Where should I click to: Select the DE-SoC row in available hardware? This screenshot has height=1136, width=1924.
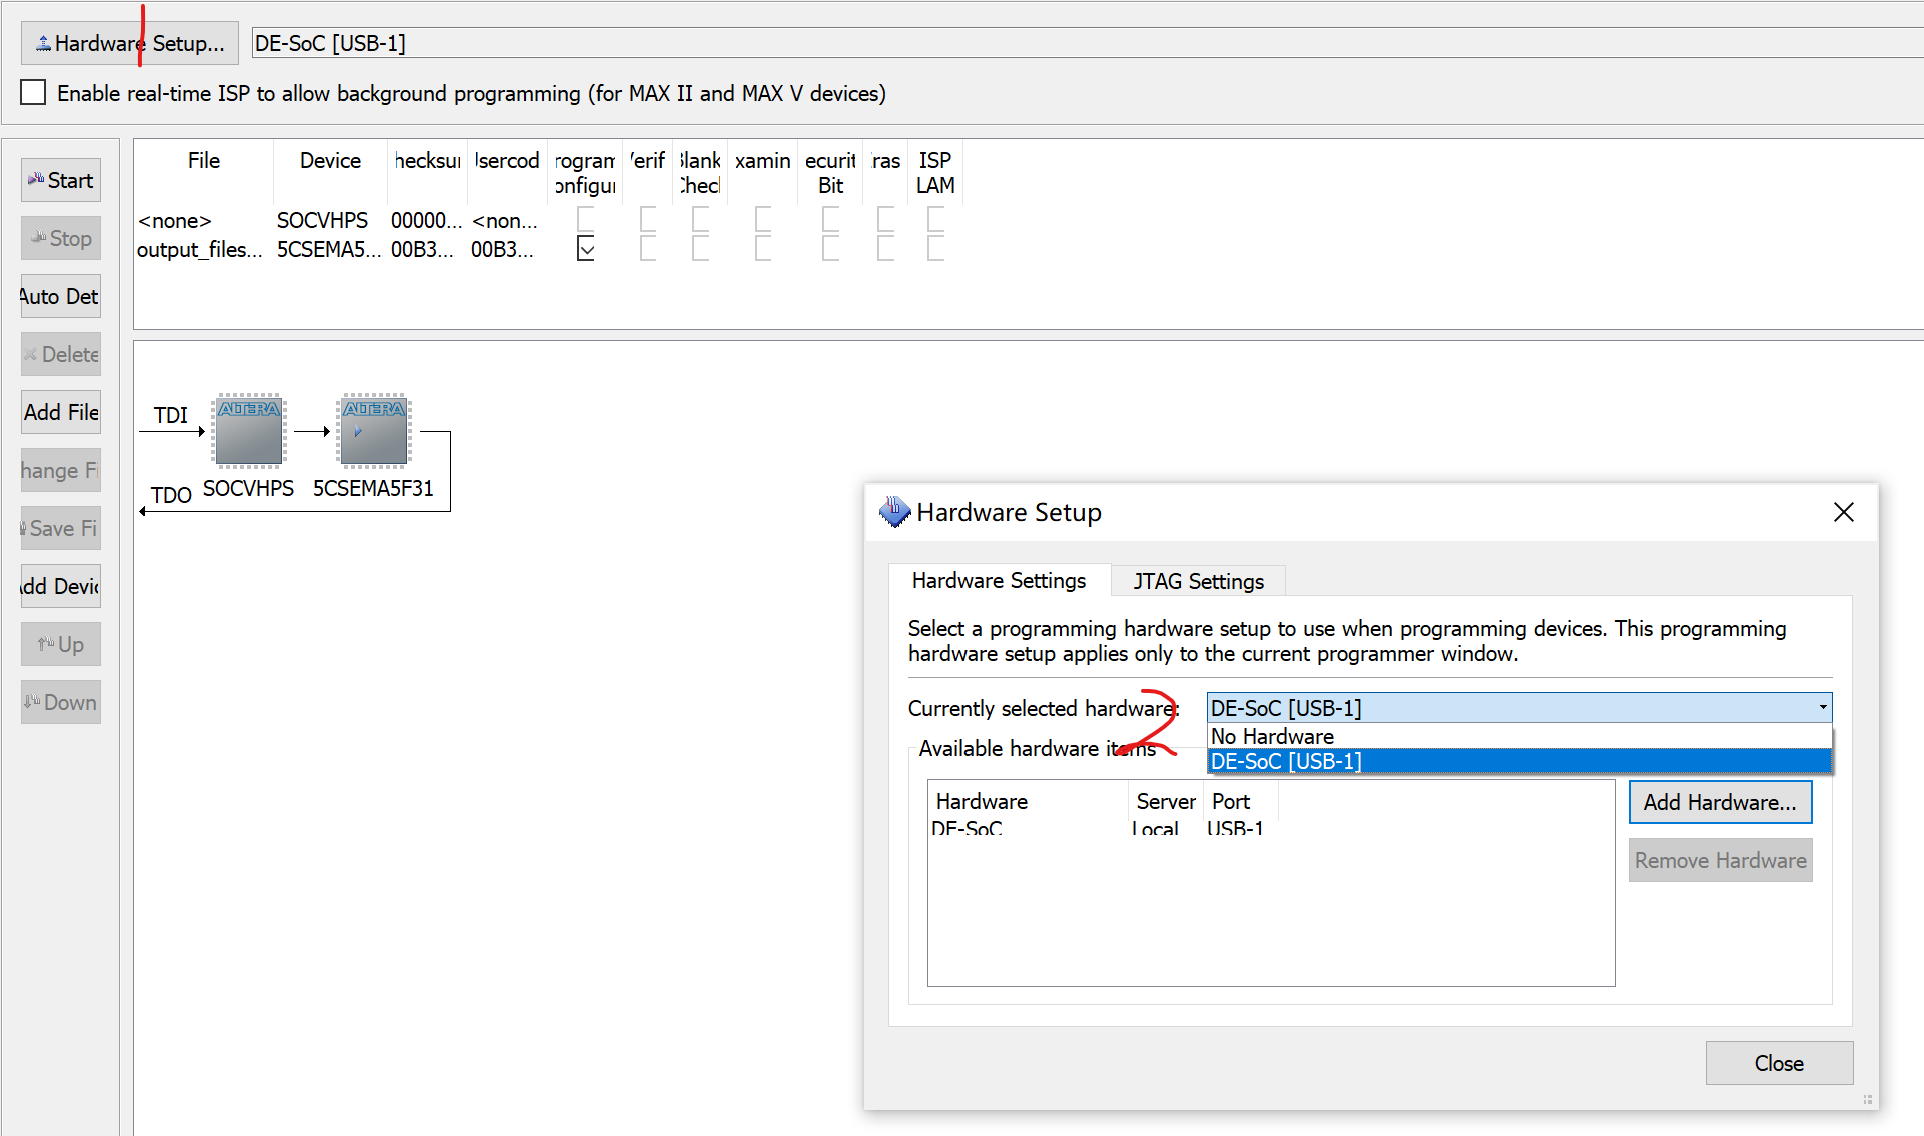[967, 828]
